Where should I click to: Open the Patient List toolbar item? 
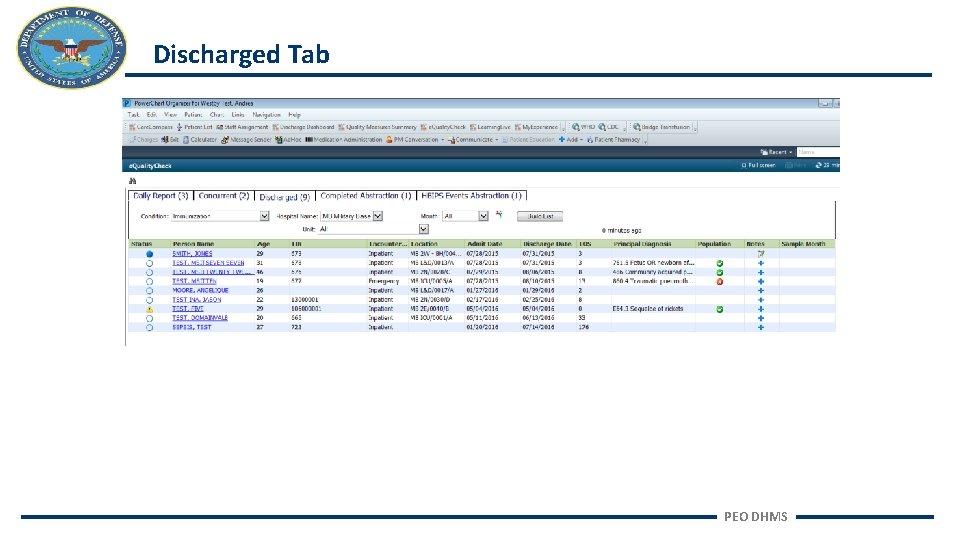tap(194, 127)
